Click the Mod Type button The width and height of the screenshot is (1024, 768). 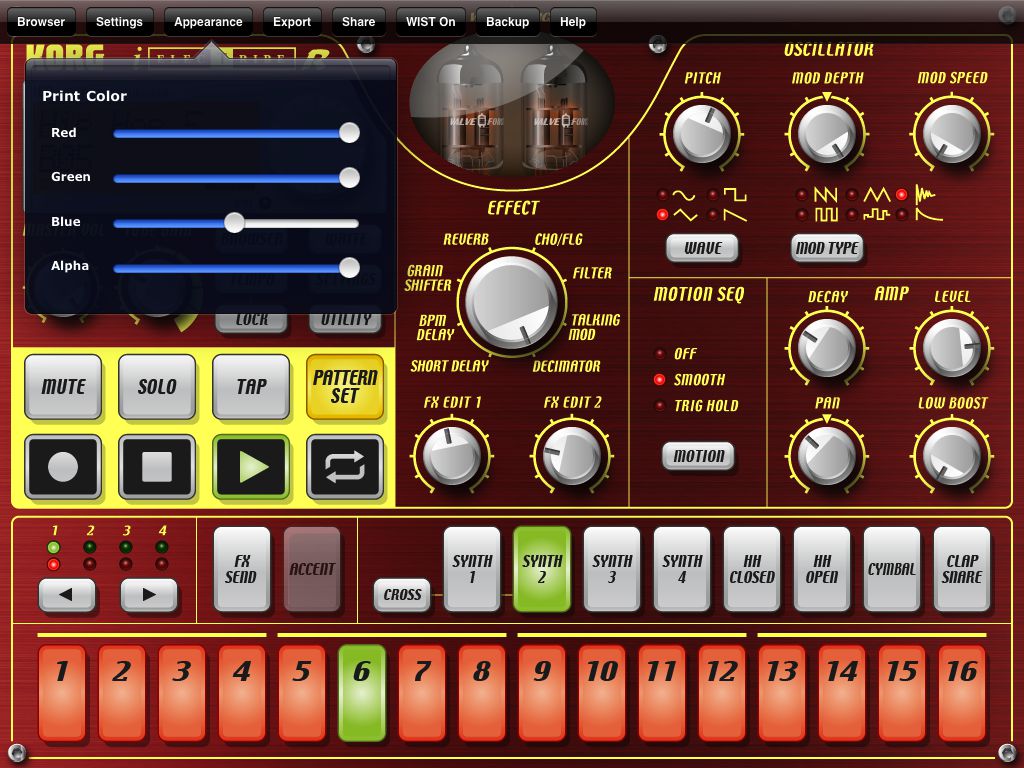pyautogui.click(x=827, y=248)
